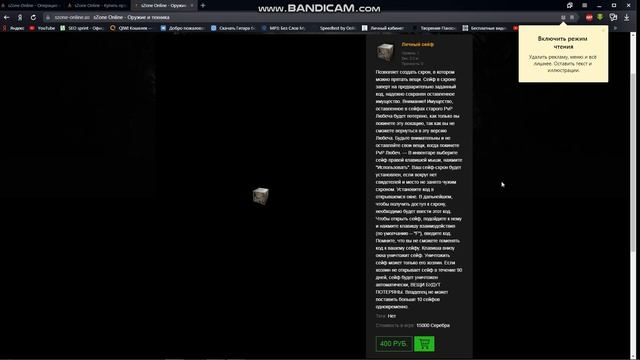Open the Творения Паоло bookmark
The image size is (640, 360).
coord(434,28)
